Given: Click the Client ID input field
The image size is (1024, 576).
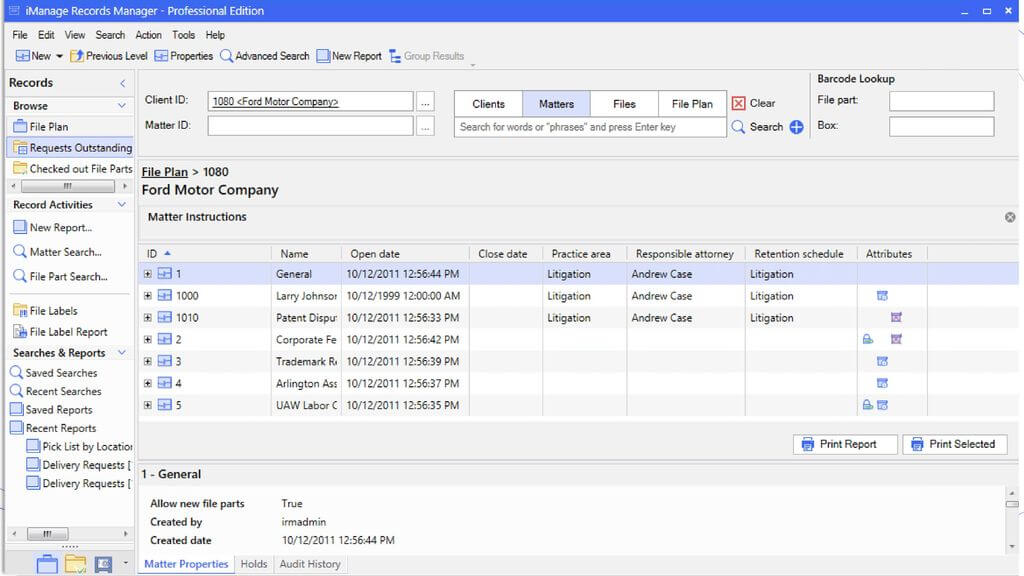Looking at the screenshot, I should 310,101.
